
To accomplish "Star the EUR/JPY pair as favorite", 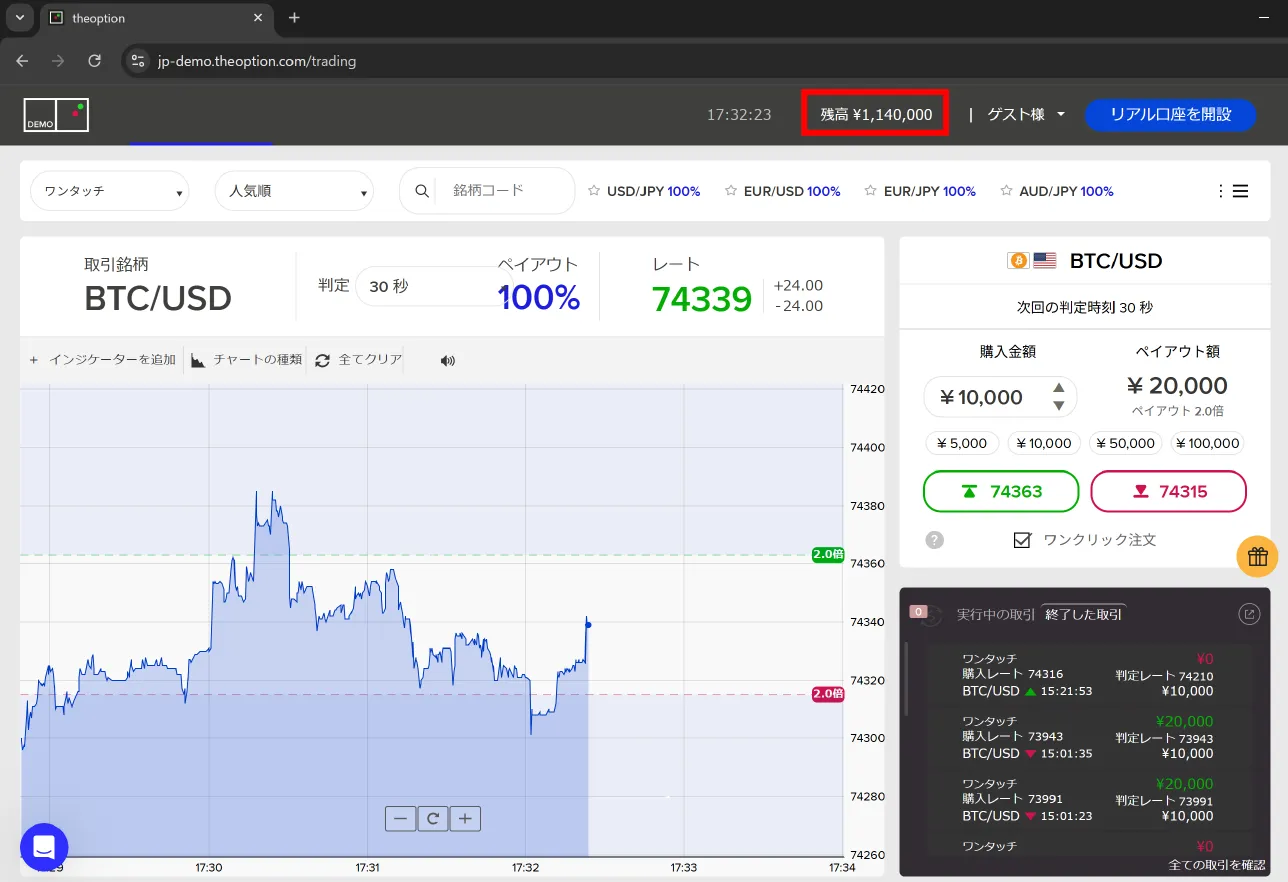I will (x=870, y=191).
